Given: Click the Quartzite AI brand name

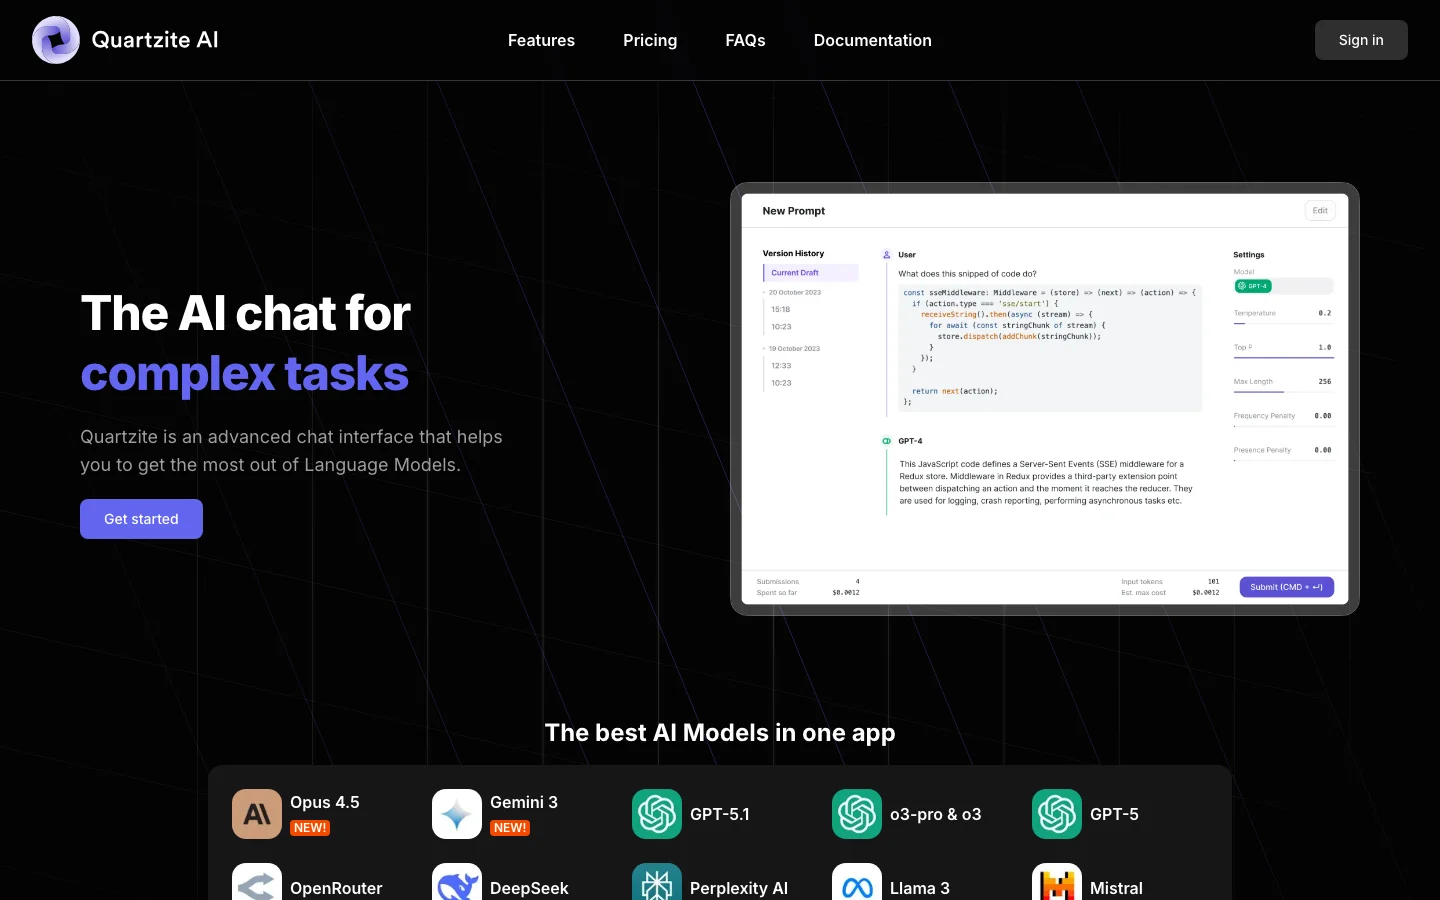Looking at the screenshot, I should point(155,40).
